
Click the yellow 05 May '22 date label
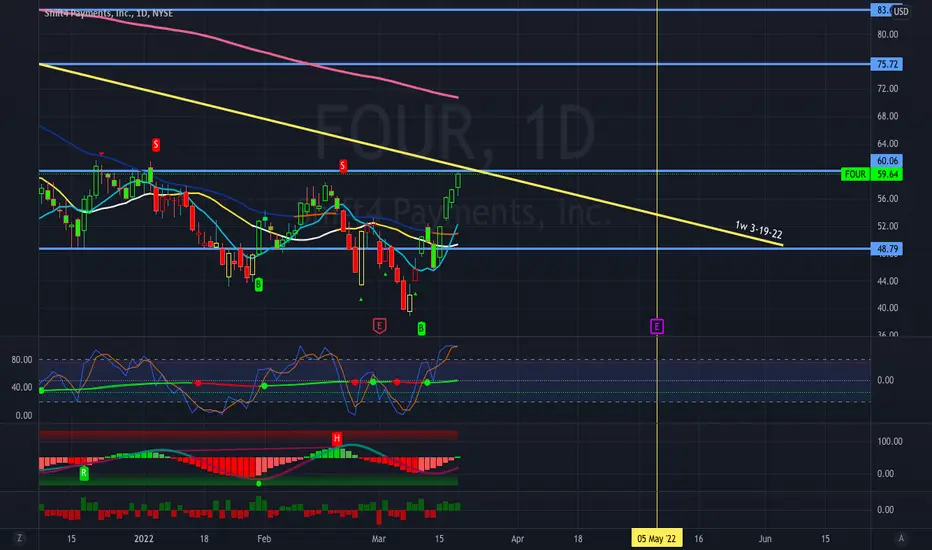[x=656, y=539]
